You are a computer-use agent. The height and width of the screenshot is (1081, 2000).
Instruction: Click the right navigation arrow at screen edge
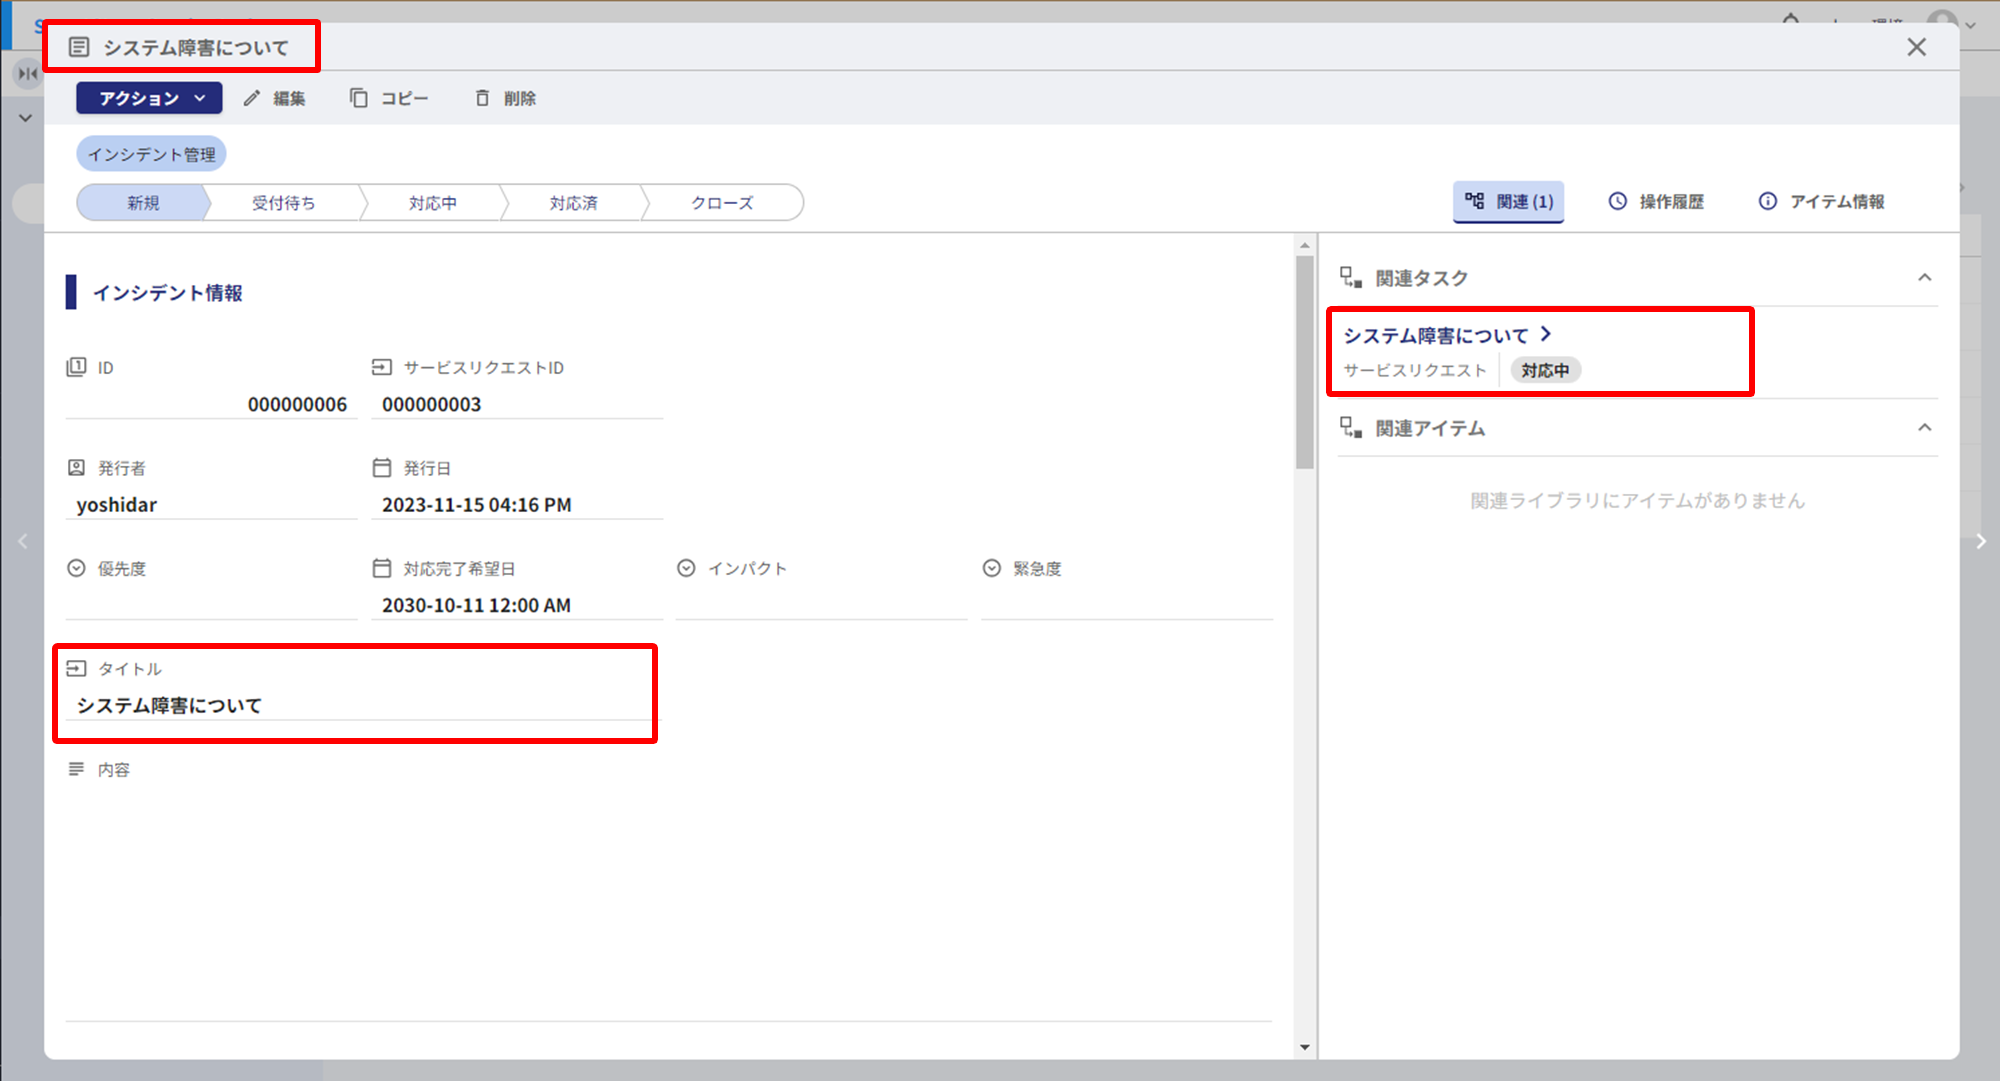1980,542
